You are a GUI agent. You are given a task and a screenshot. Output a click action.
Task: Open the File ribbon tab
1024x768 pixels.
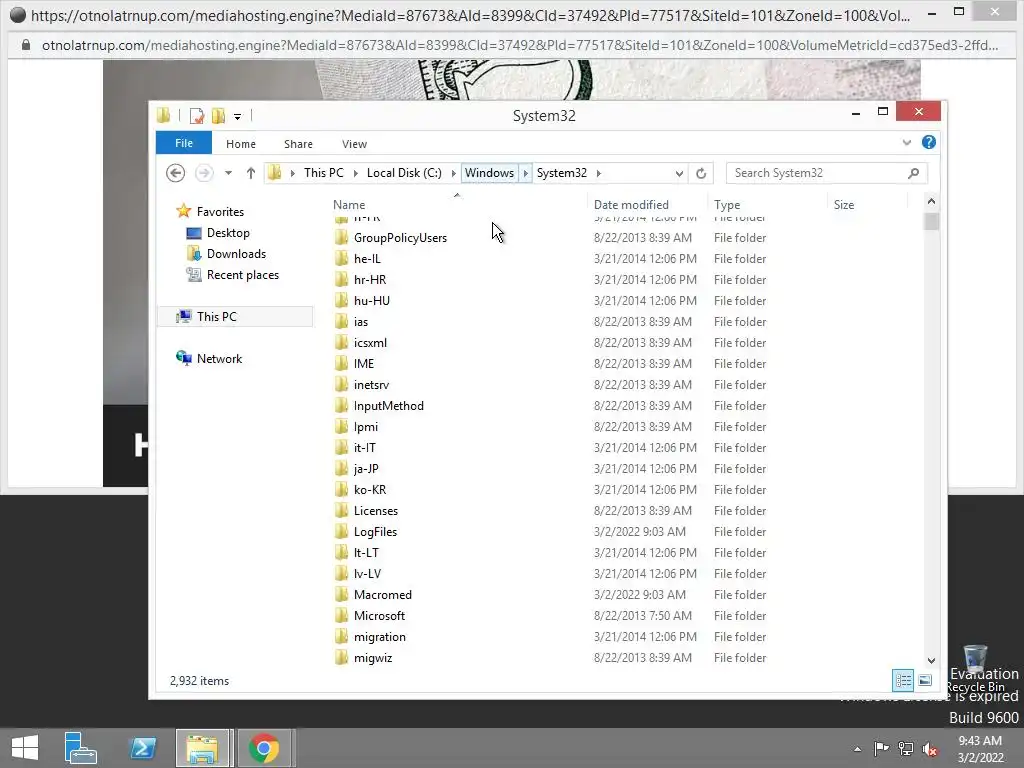[184, 143]
